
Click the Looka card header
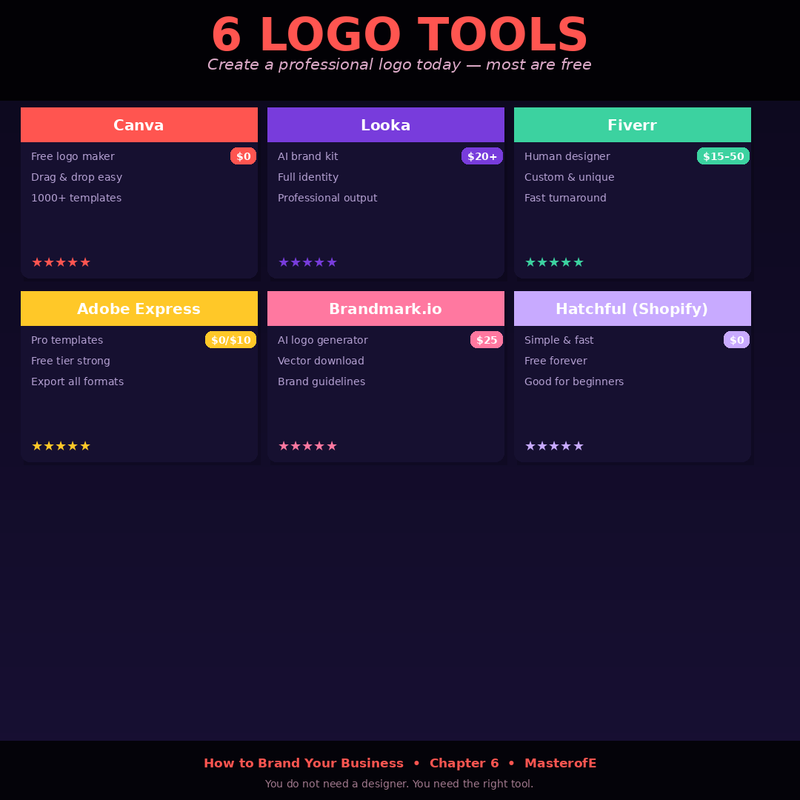point(385,124)
